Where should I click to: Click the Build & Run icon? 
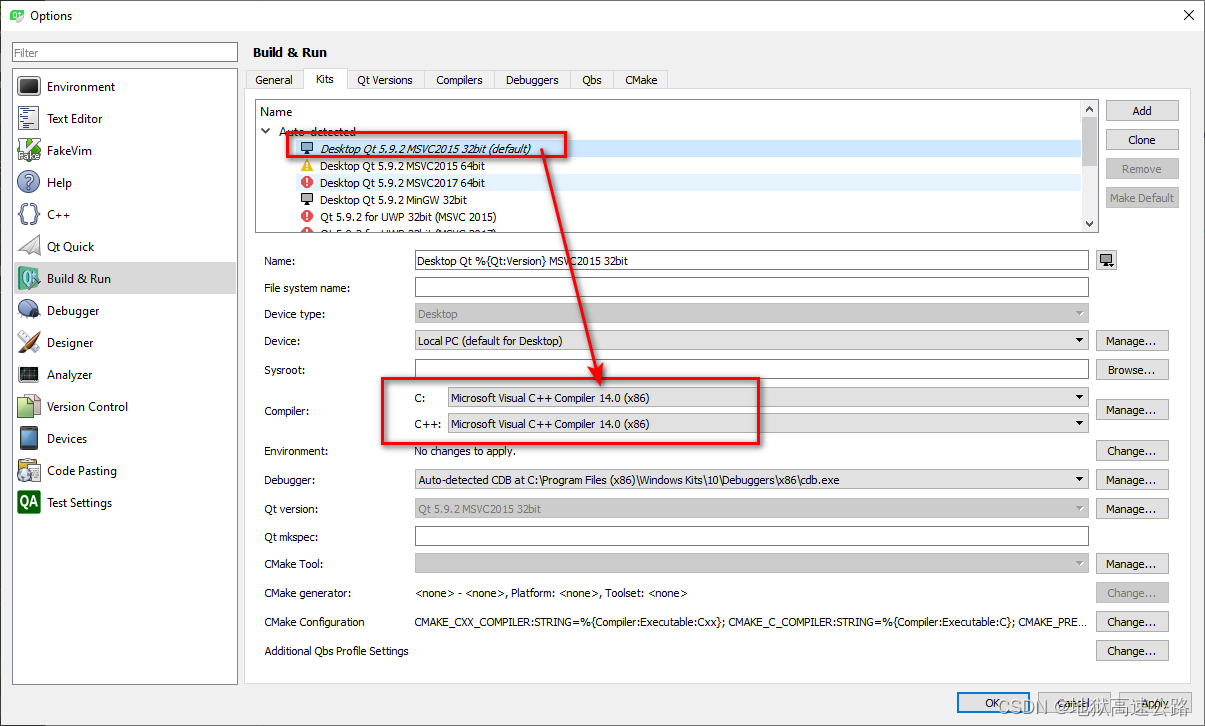(29, 279)
